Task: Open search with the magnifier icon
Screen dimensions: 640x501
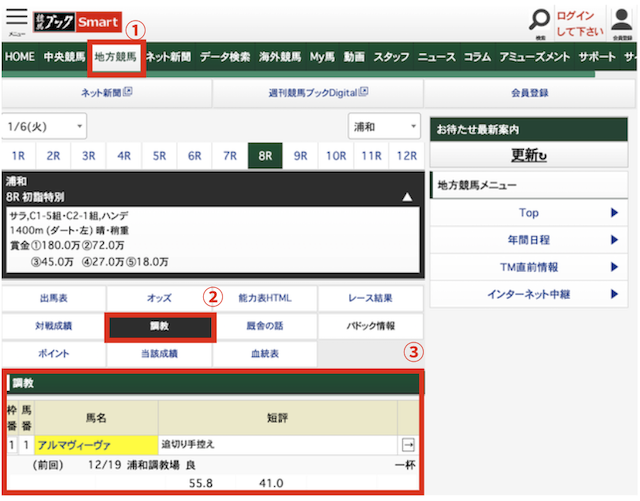Action: click(x=540, y=19)
